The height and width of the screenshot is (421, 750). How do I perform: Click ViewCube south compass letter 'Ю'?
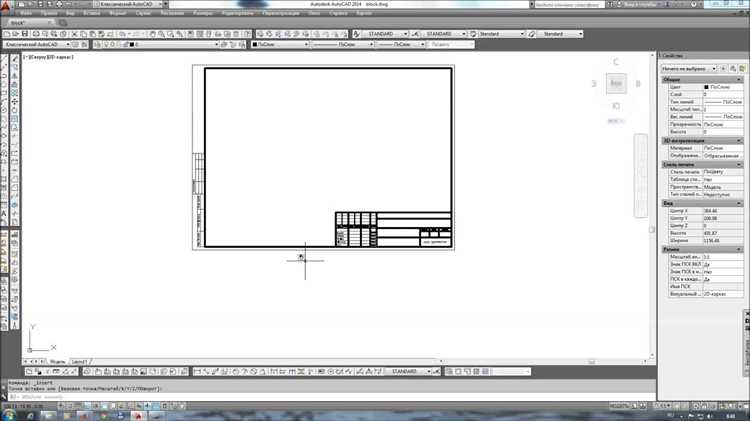616,106
